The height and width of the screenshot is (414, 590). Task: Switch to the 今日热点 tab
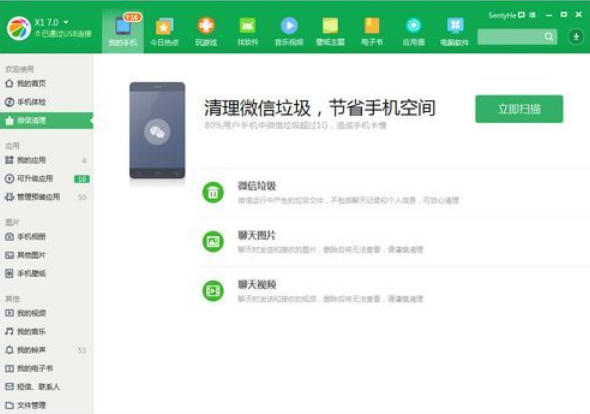(164, 31)
